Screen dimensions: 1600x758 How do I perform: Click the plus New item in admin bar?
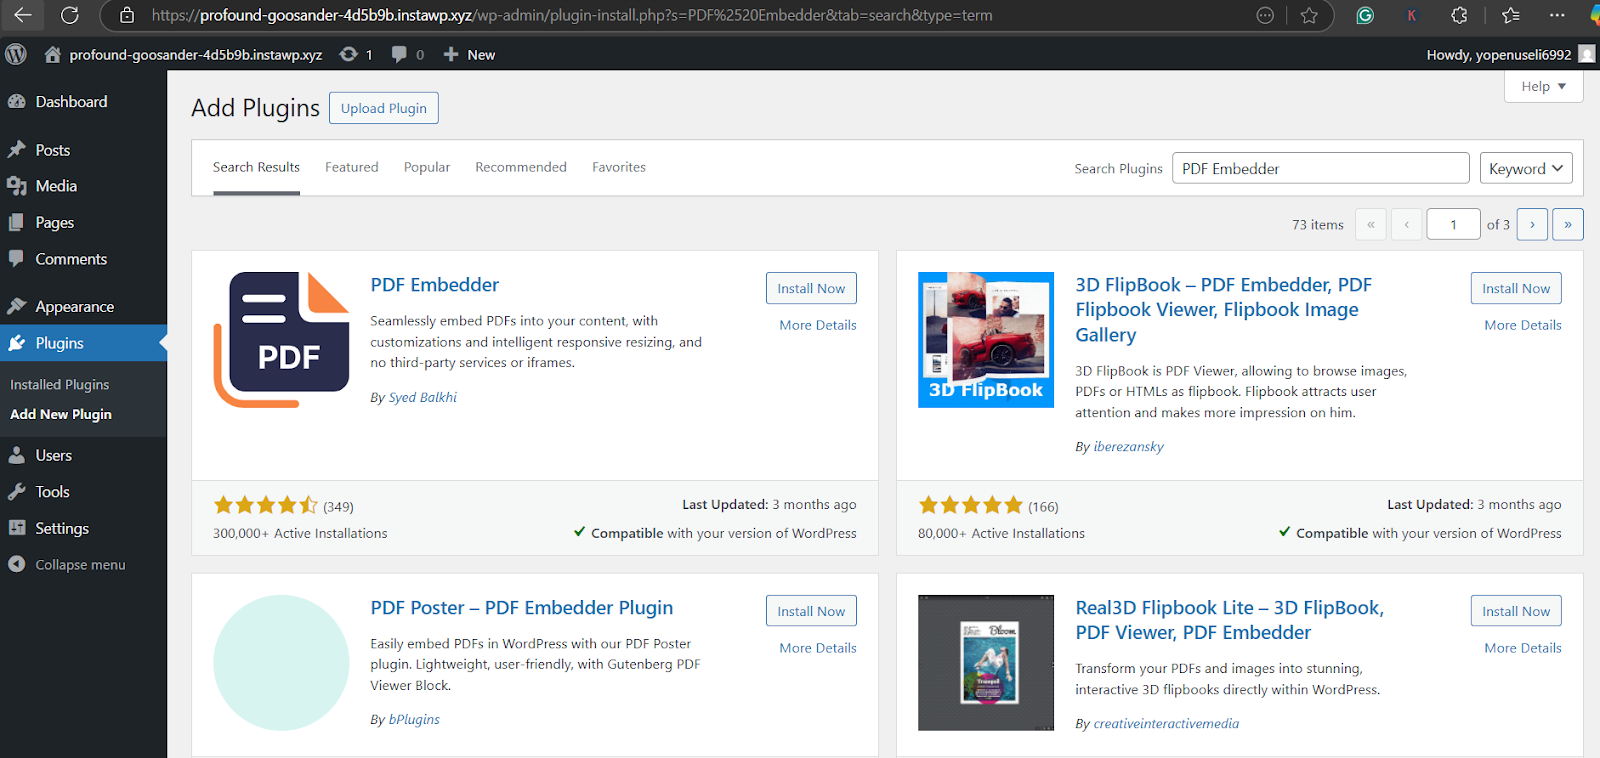[x=469, y=54]
